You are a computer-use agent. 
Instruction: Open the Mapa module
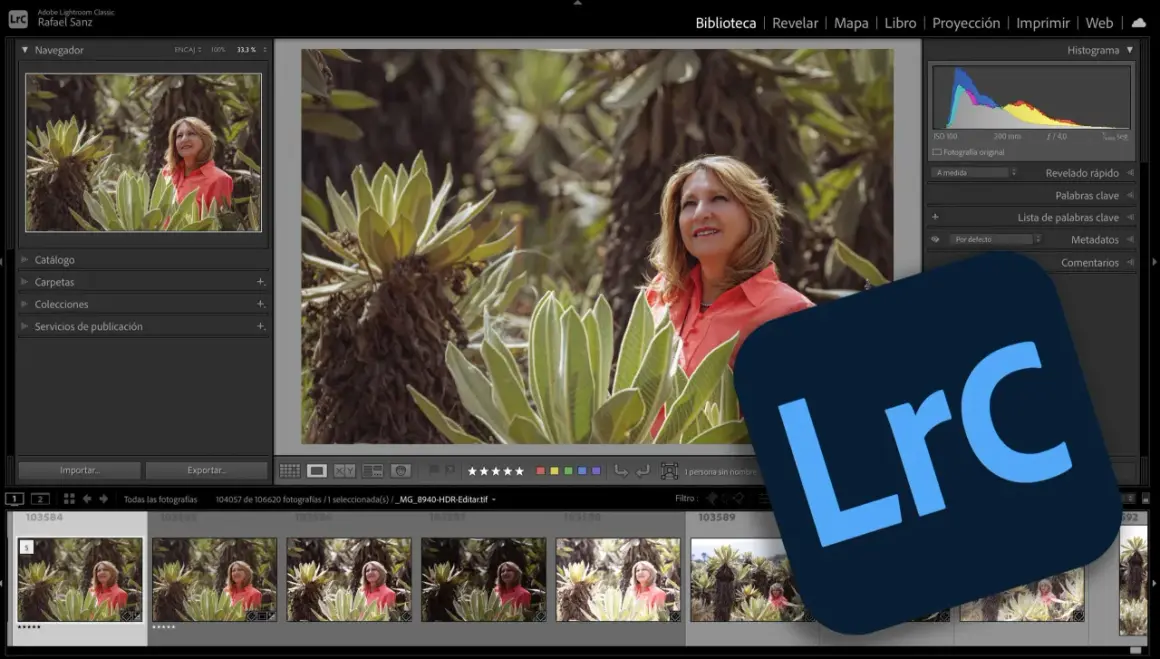[852, 23]
